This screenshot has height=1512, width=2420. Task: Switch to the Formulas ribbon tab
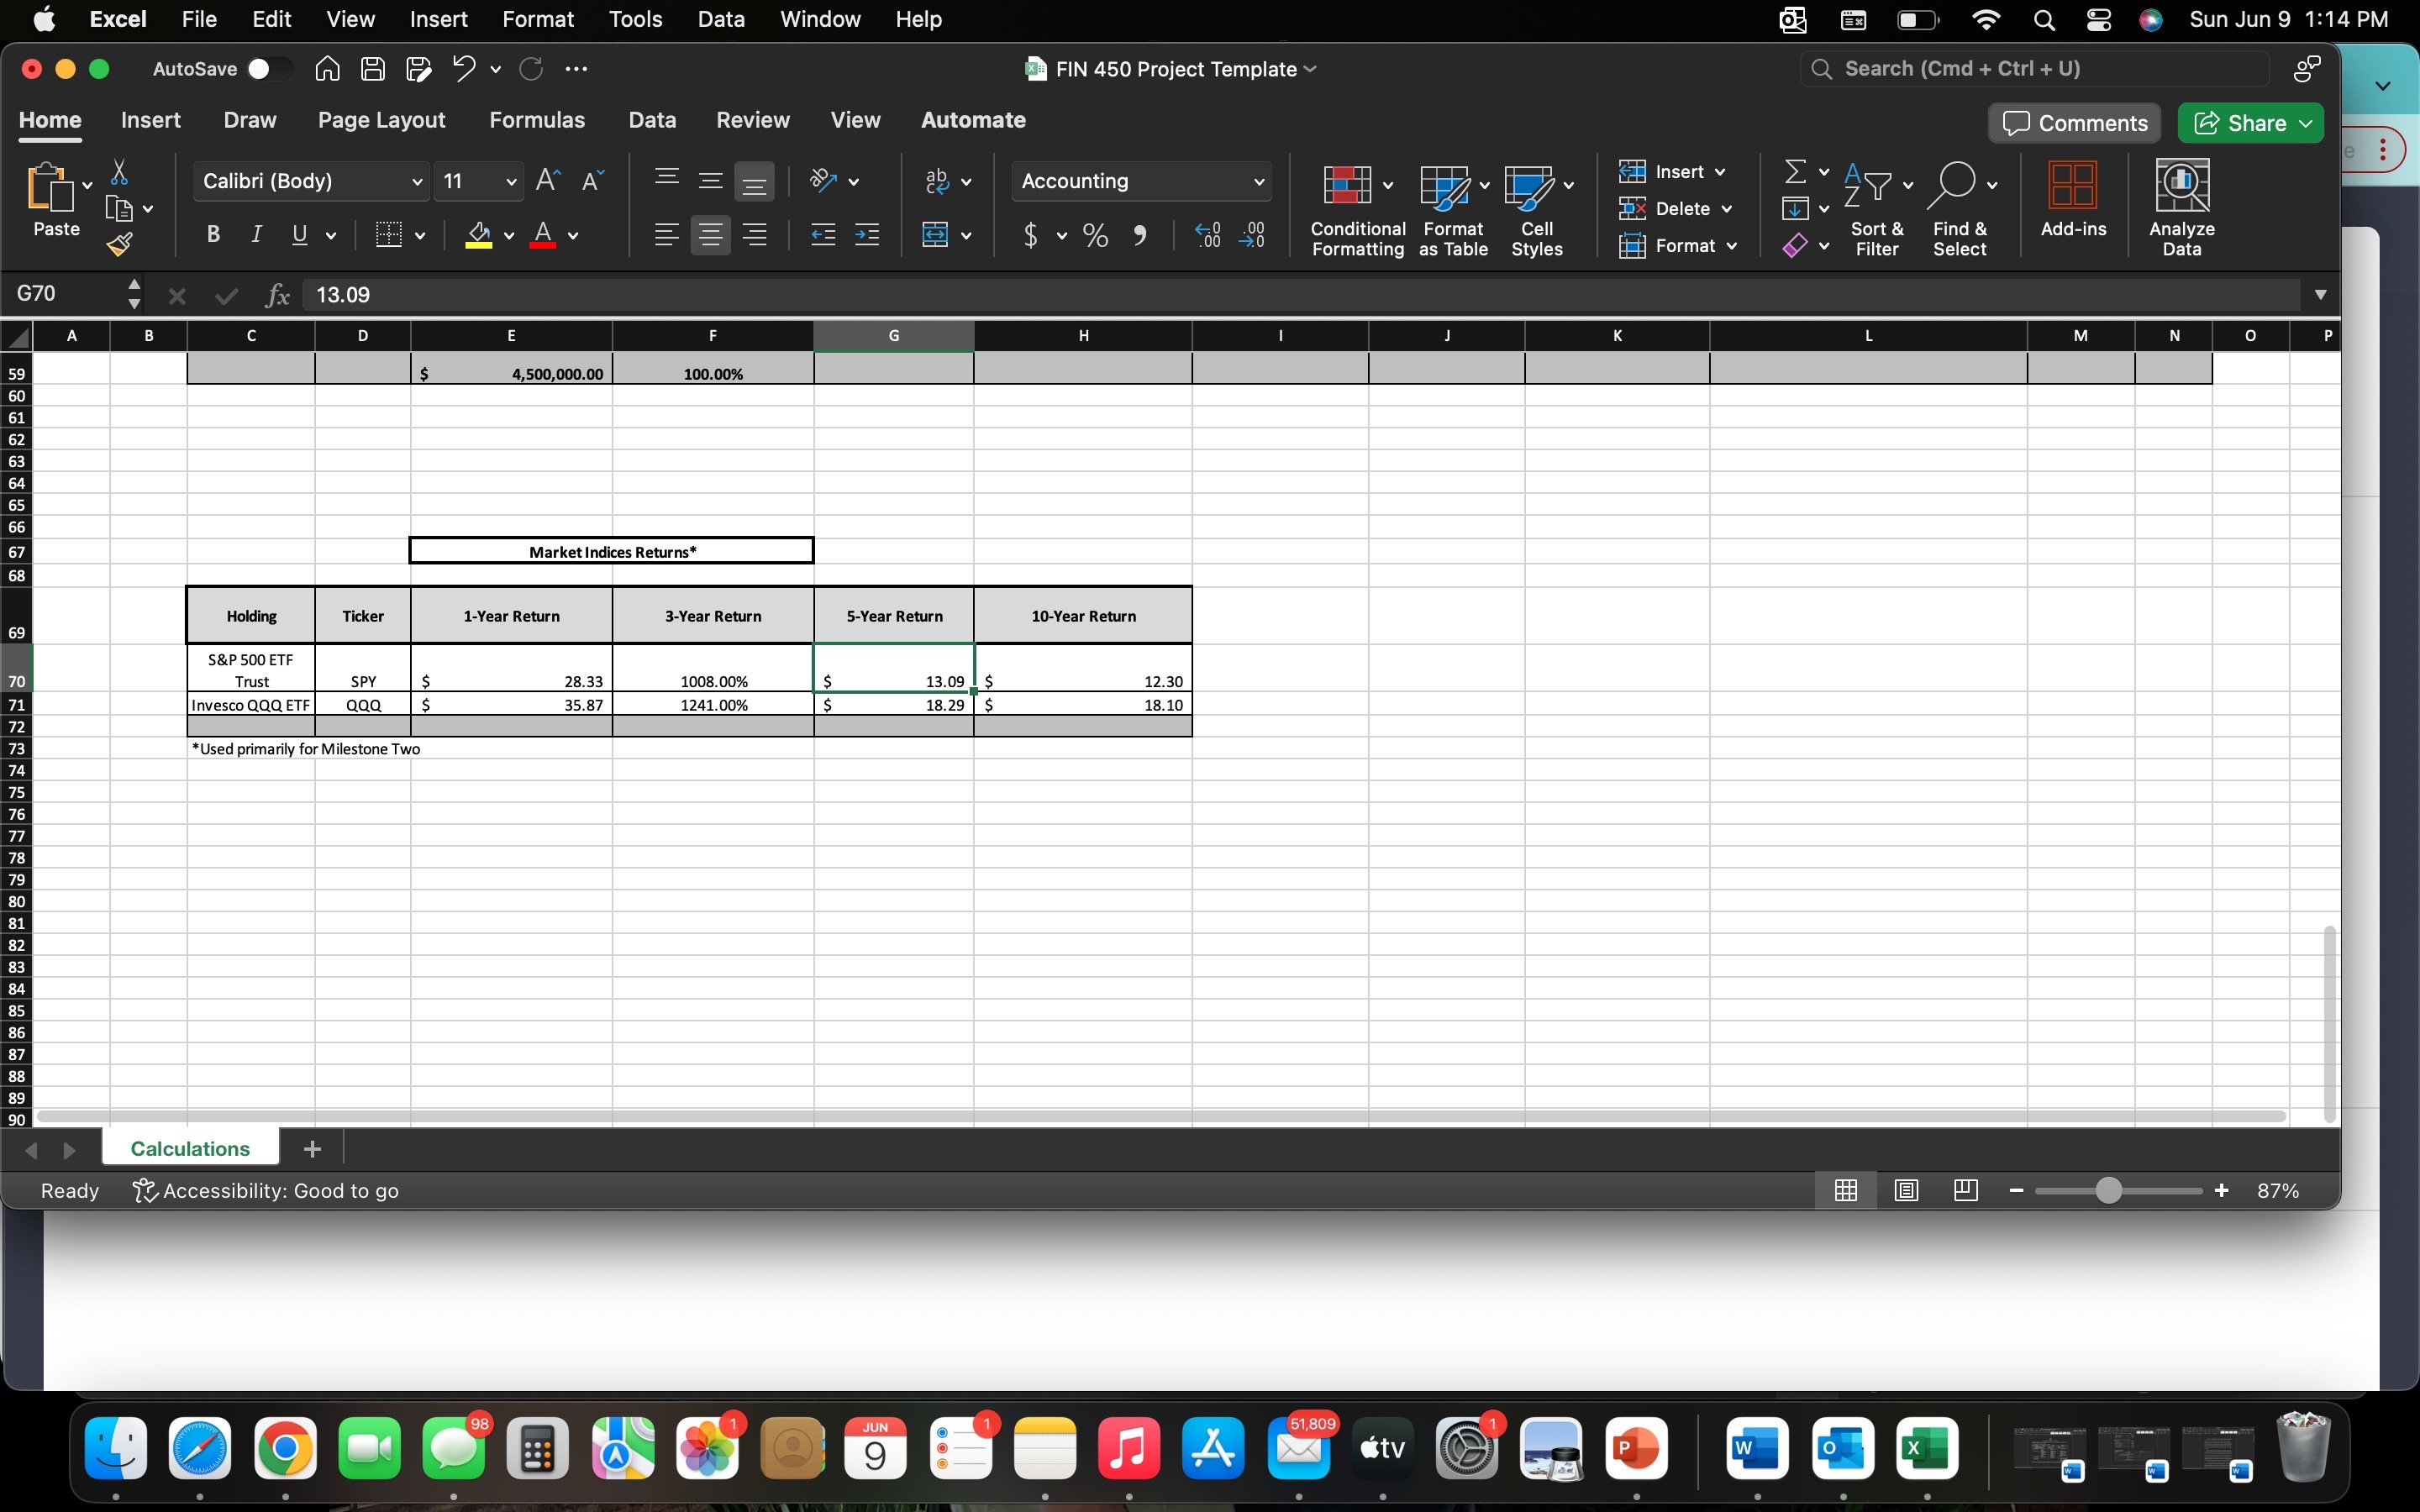[x=538, y=120]
